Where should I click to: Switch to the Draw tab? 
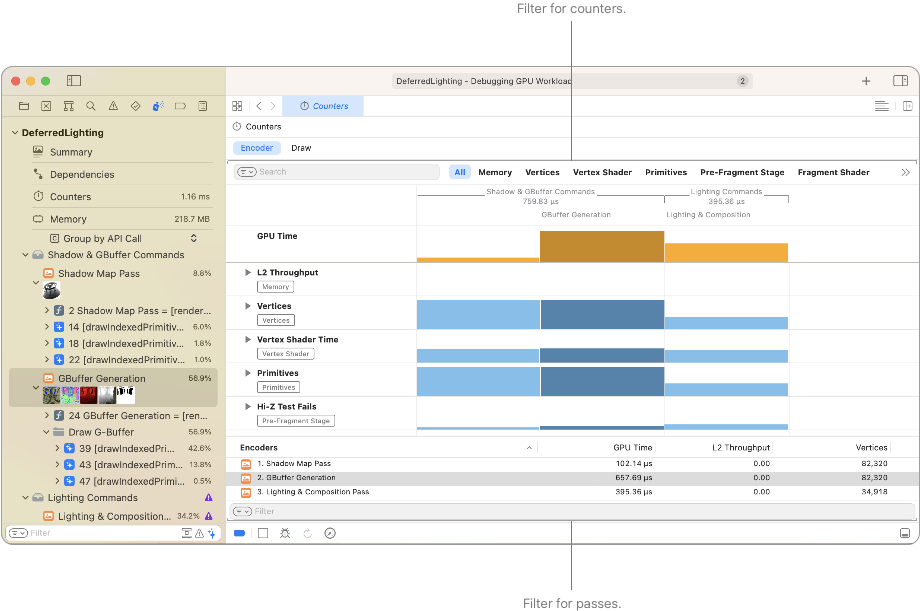(x=301, y=148)
